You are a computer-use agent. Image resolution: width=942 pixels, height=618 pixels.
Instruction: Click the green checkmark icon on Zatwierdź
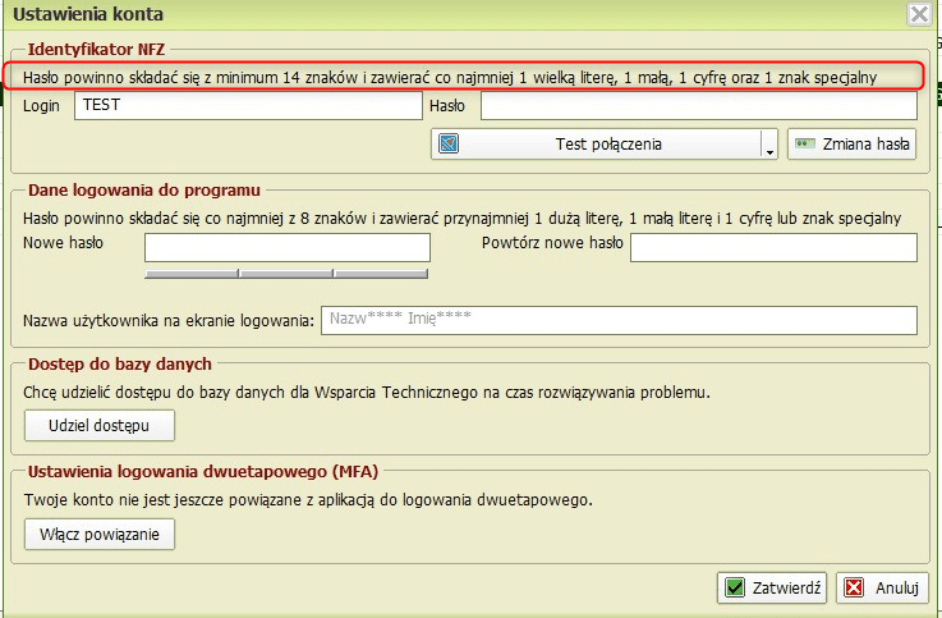pyautogui.click(x=735, y=587)
